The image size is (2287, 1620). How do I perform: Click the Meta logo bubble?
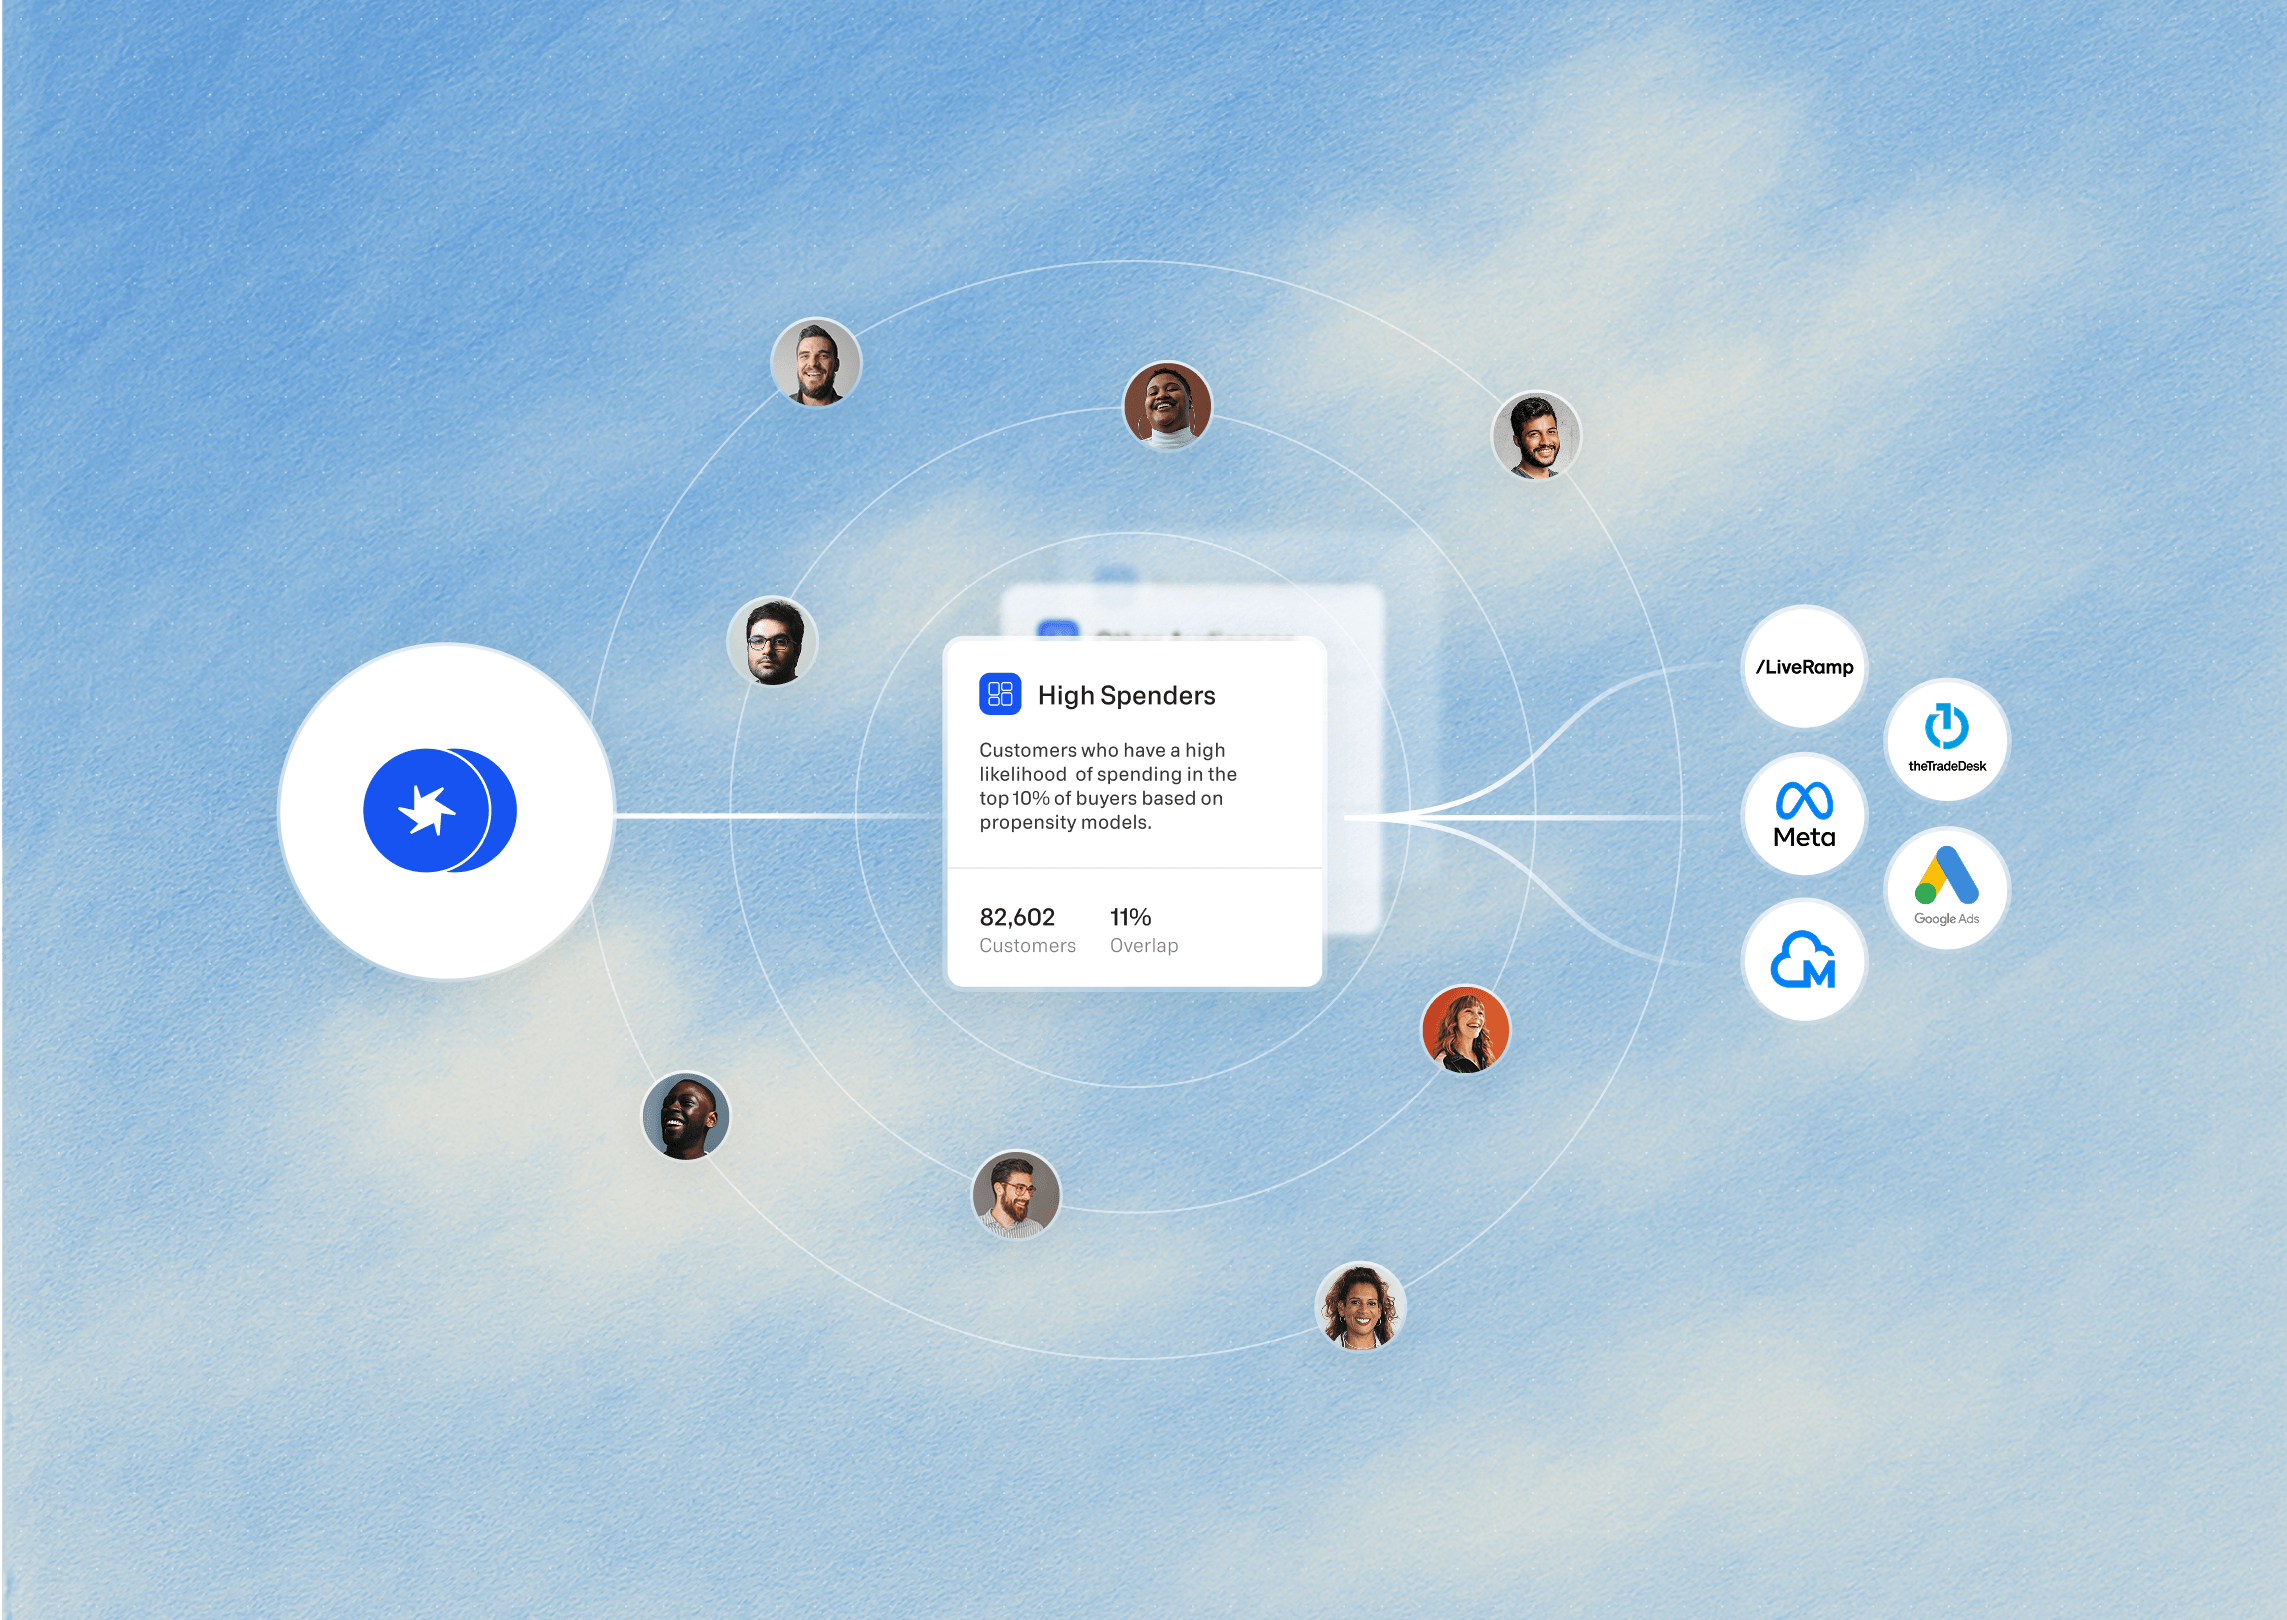(1804, 814)
